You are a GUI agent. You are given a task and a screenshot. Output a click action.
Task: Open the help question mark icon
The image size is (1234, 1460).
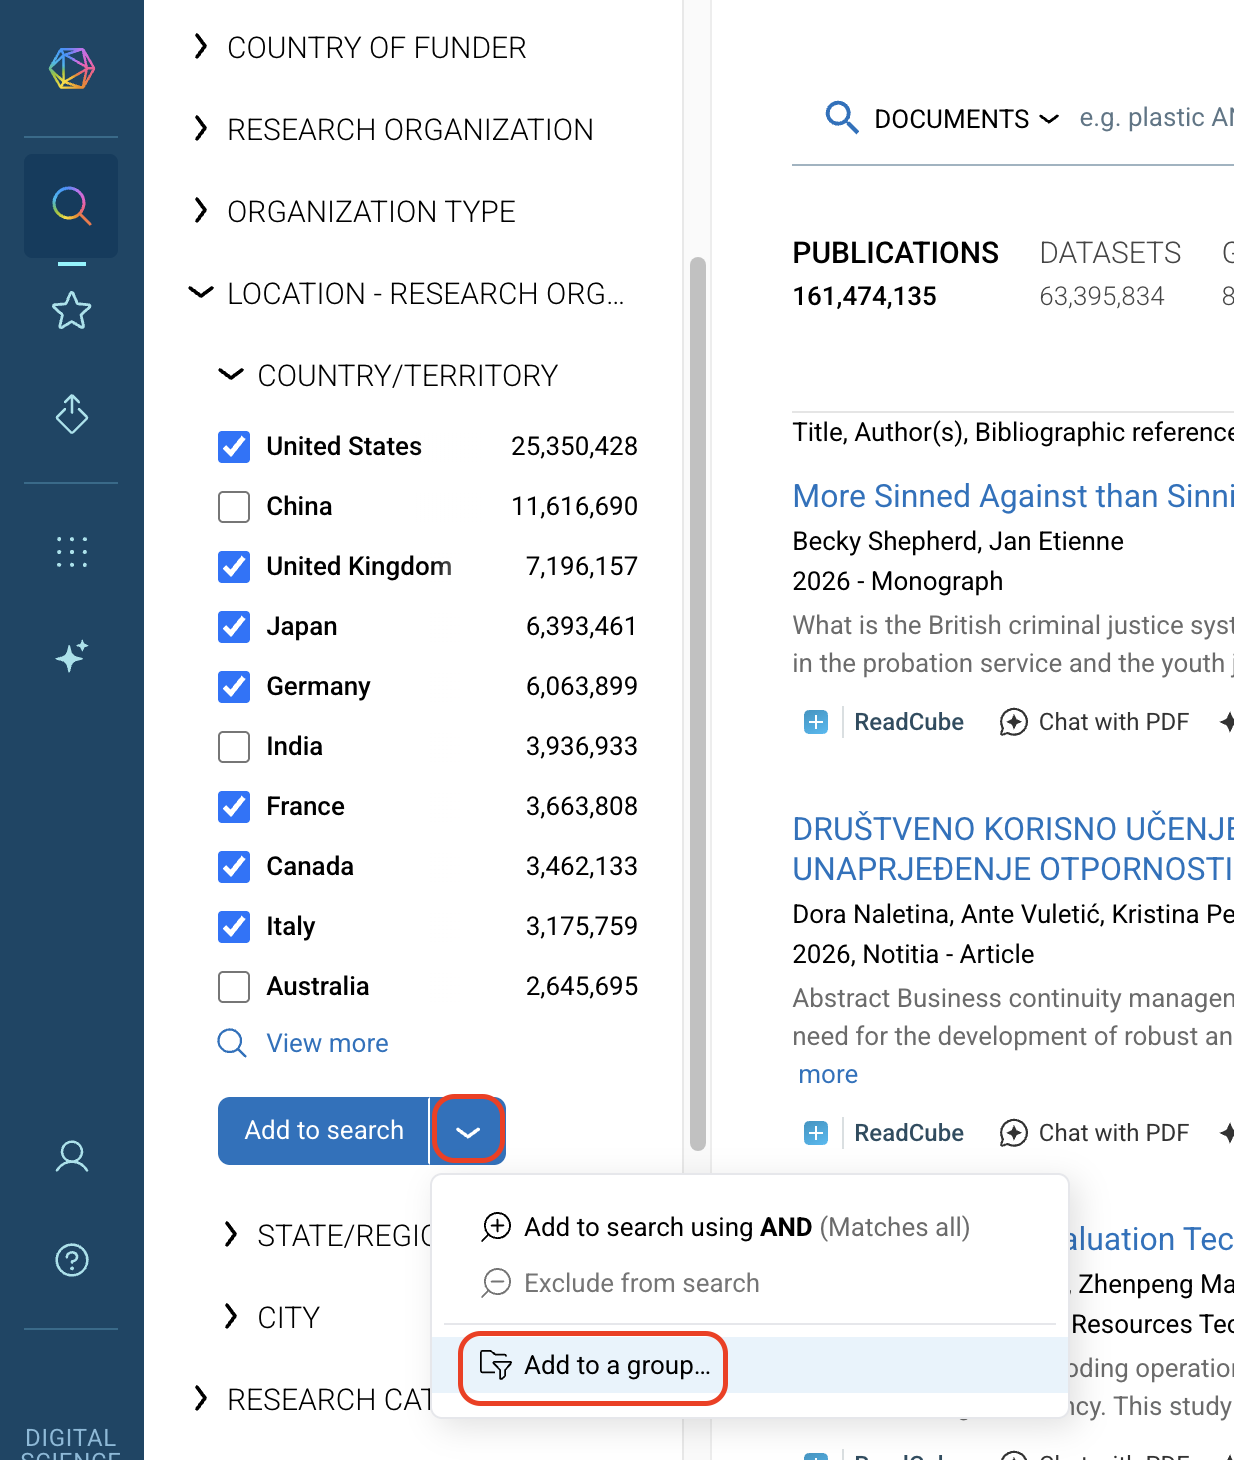click(x=71, y=1260)
